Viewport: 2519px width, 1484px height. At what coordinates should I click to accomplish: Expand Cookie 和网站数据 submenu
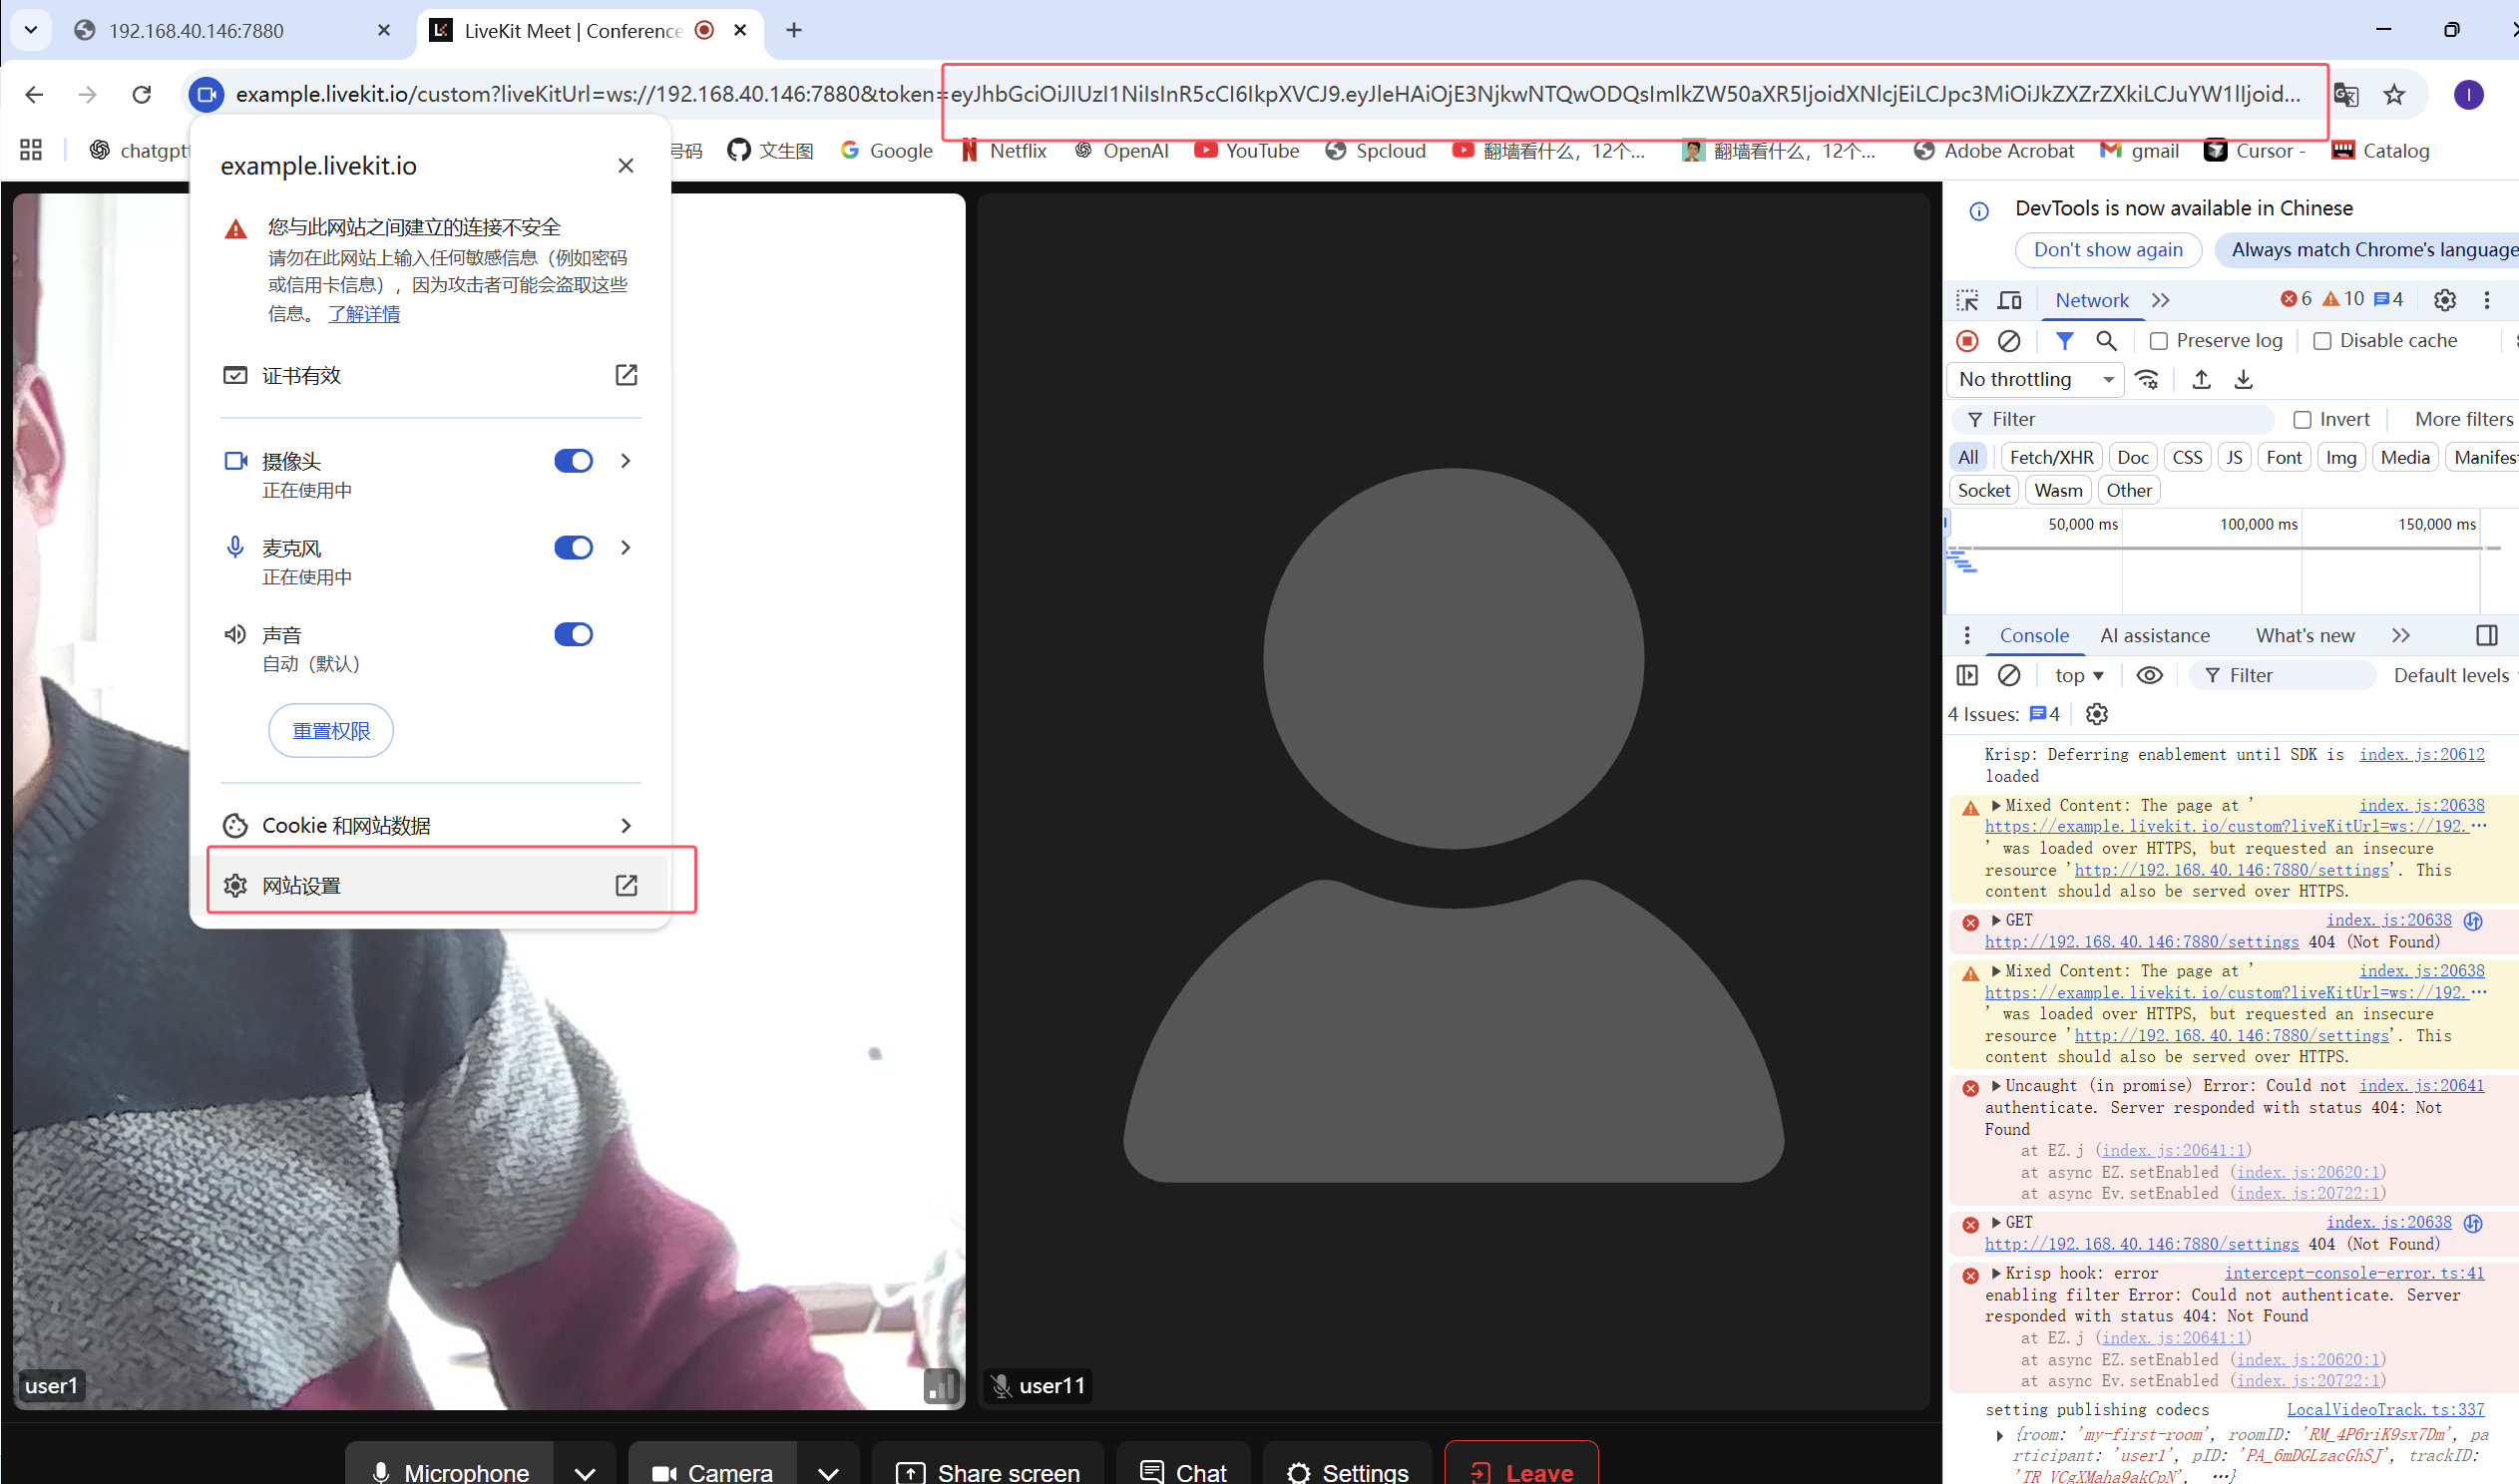pyautogui.click(x=430, y=826)
